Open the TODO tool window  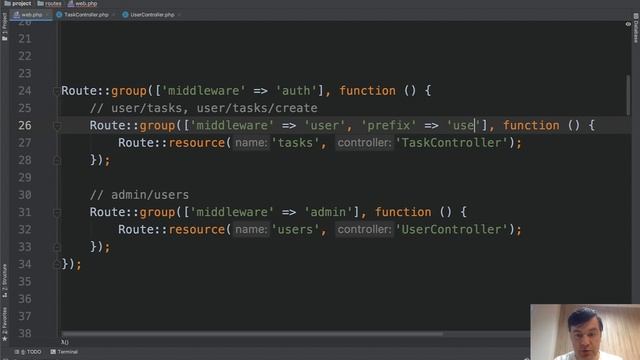pyautogui.click(x=28, y=351)
